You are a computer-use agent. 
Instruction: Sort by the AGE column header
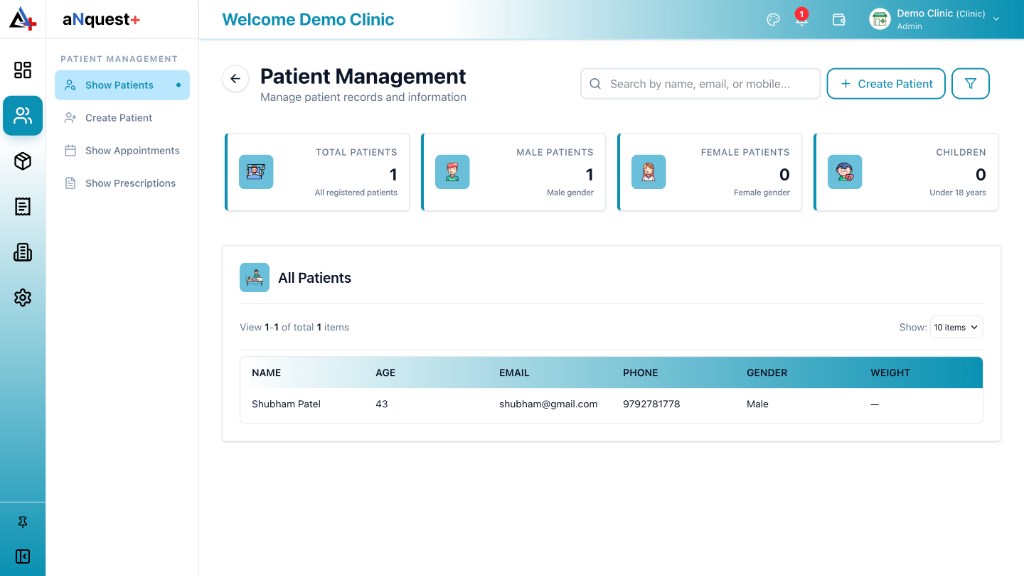(x=385, y=373)
